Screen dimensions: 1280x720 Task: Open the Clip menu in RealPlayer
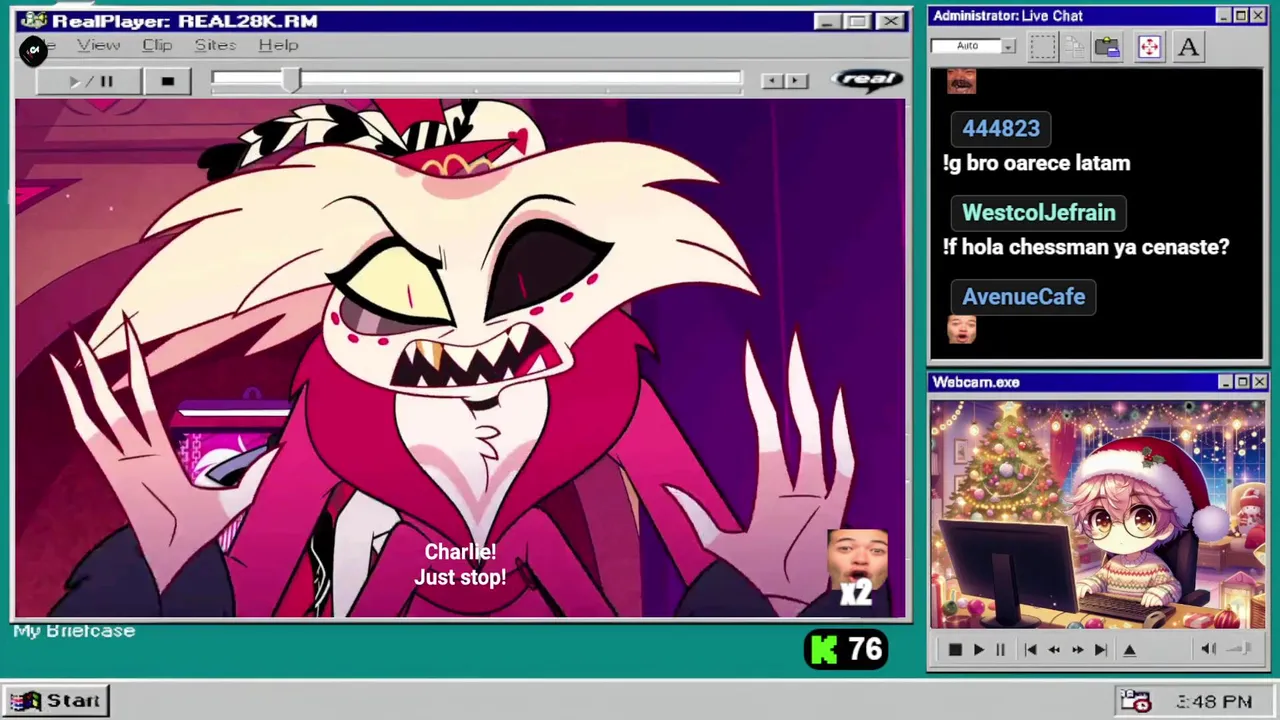click(157, 45)
